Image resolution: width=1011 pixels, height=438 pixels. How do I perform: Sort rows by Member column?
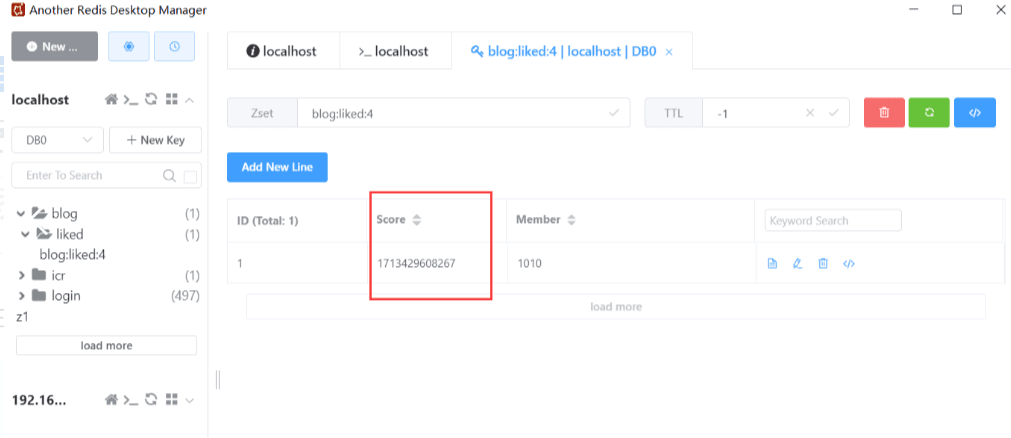click(x=572, y=220)
